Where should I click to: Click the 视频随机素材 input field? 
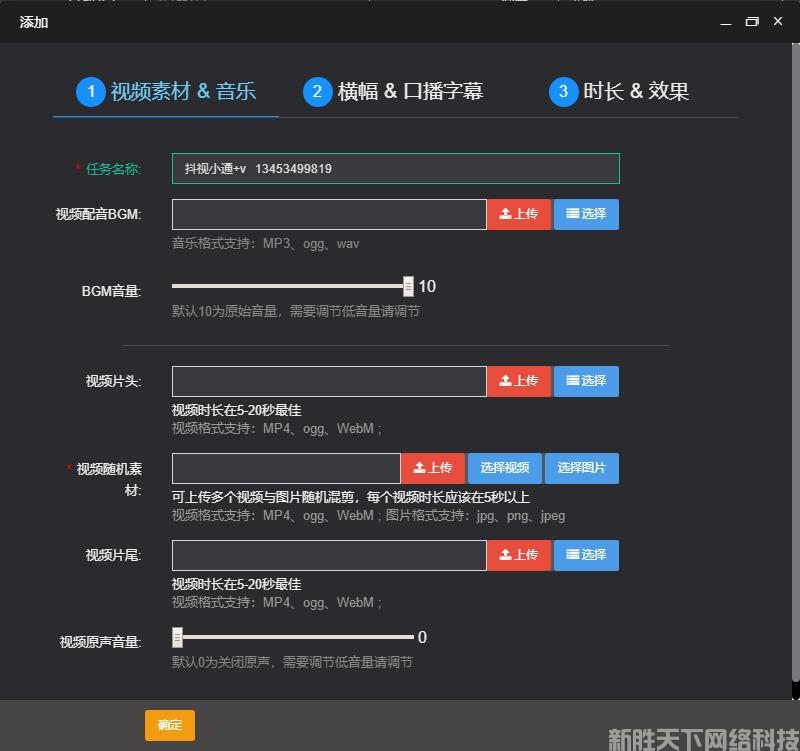coord(286,469)
